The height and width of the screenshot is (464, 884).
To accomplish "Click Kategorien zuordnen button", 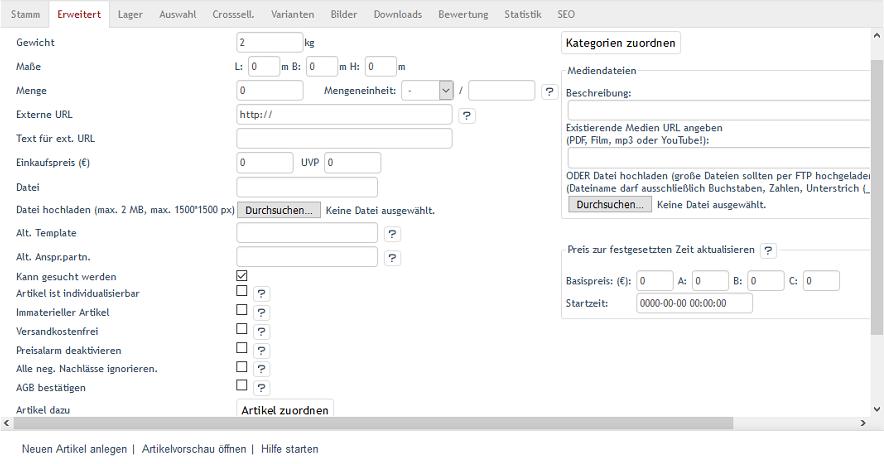I will 621,43.
